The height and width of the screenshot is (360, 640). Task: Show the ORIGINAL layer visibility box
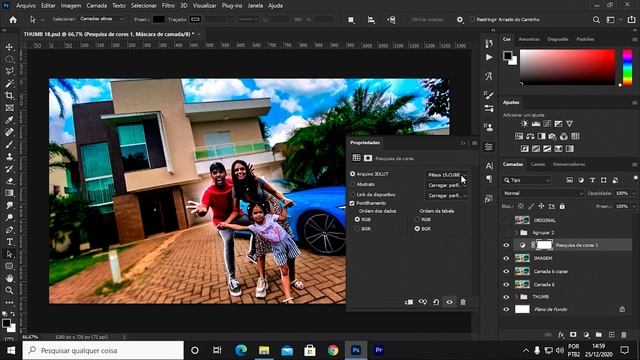506,220
